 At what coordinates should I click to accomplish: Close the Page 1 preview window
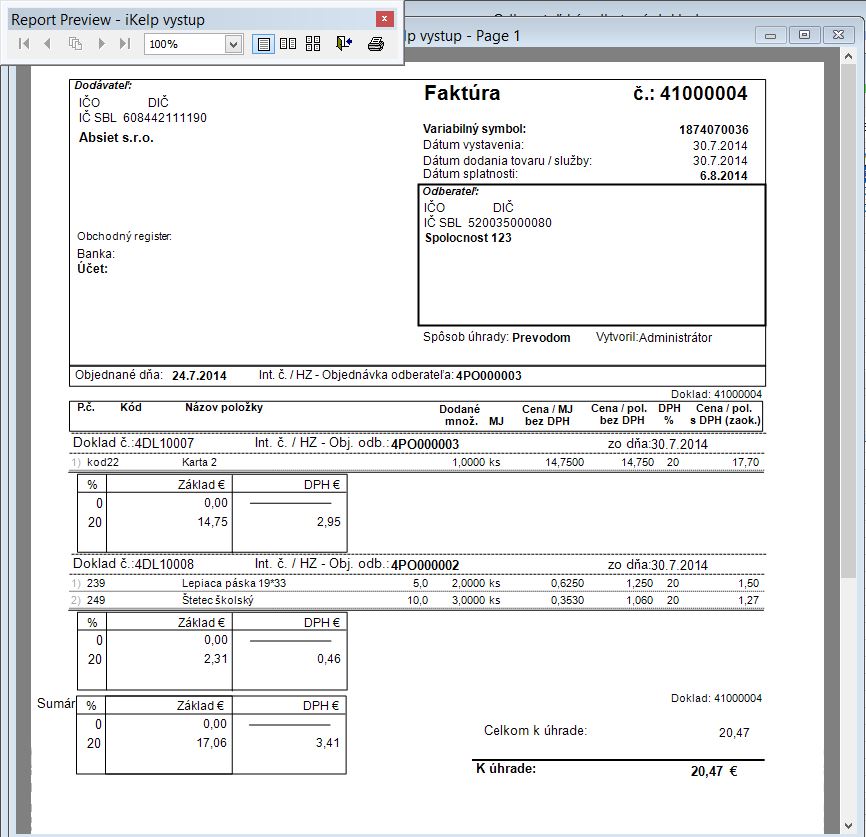[838, 35]
